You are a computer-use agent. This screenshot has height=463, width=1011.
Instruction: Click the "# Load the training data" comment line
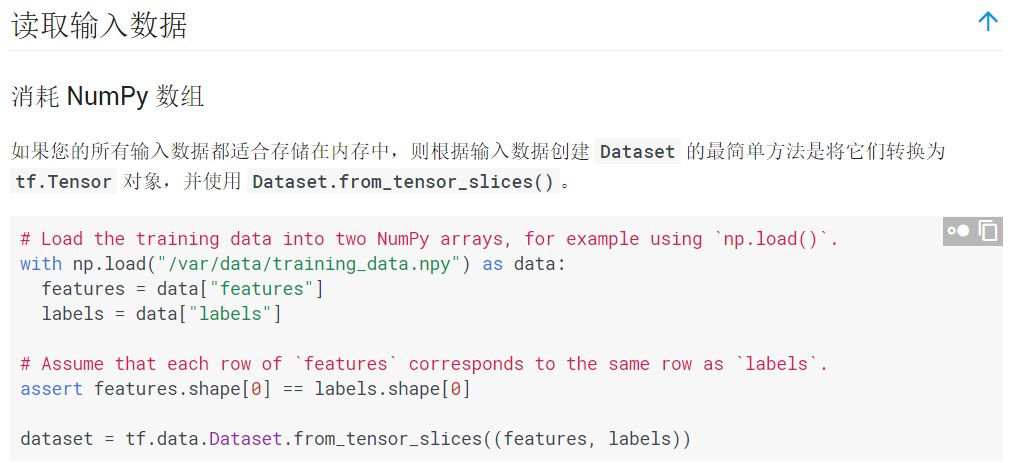[429, 239]
